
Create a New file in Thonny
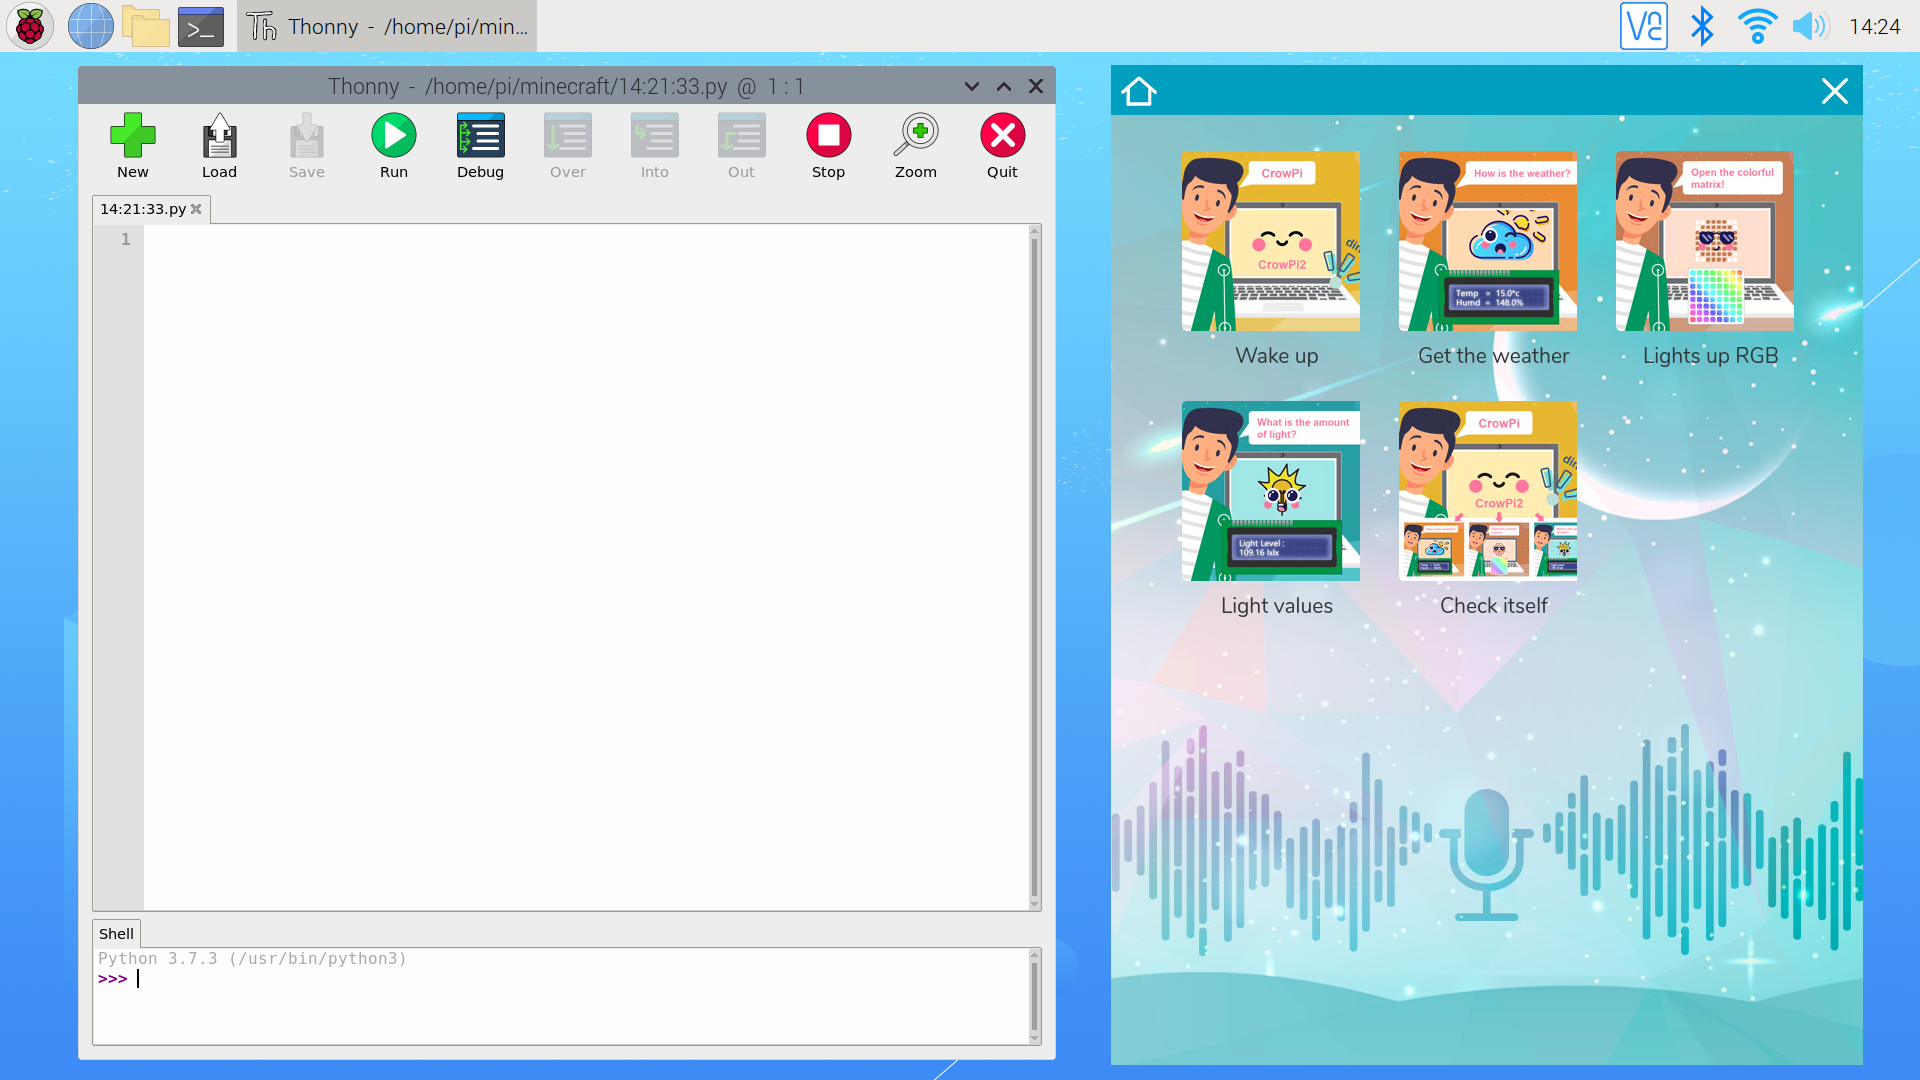[133, 145]
